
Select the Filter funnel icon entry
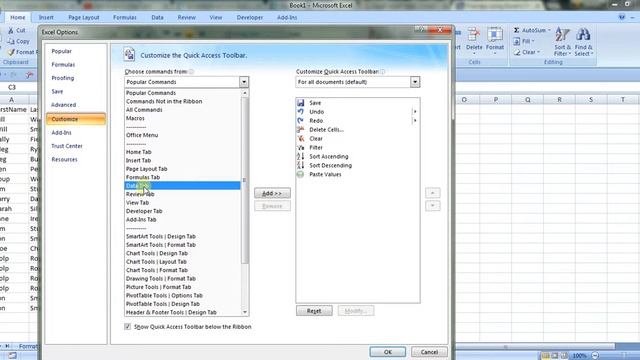tap(301, 148)
